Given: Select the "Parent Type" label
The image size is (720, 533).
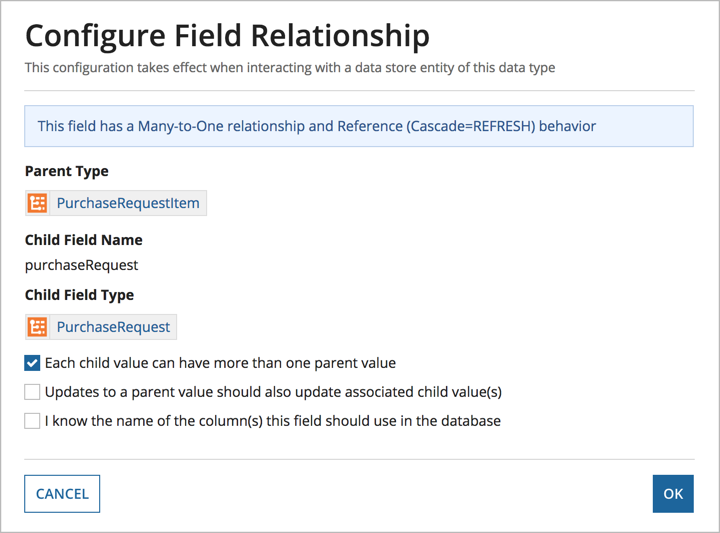Looking at the screenshot, I should pyautogui.click(x=67, y=171).
